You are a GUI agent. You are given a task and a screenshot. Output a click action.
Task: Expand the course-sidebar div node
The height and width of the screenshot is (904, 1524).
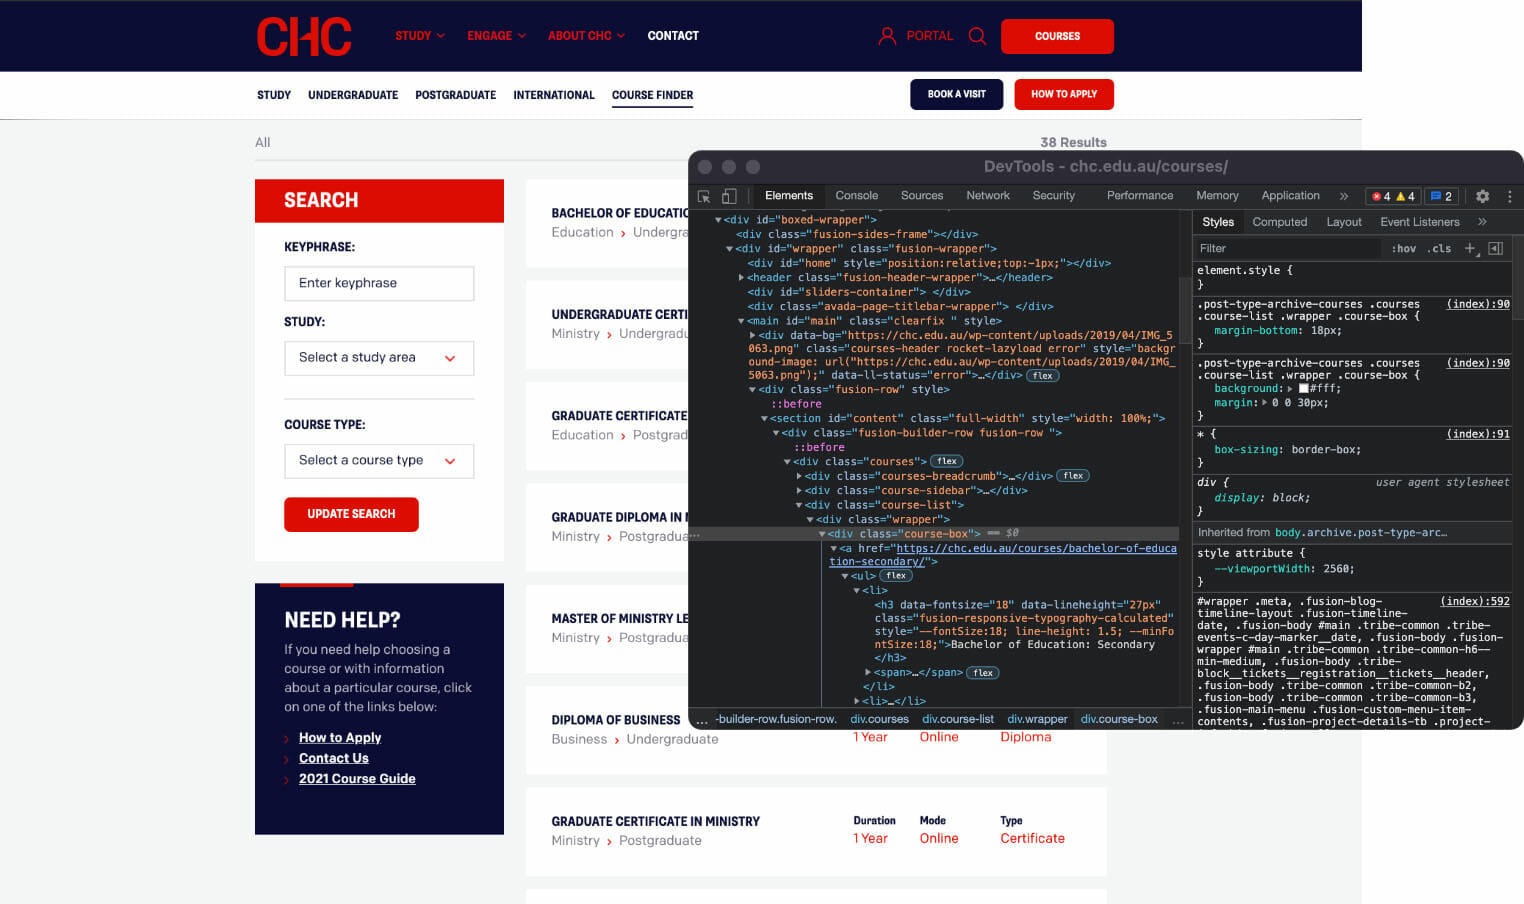click(799, 490)
